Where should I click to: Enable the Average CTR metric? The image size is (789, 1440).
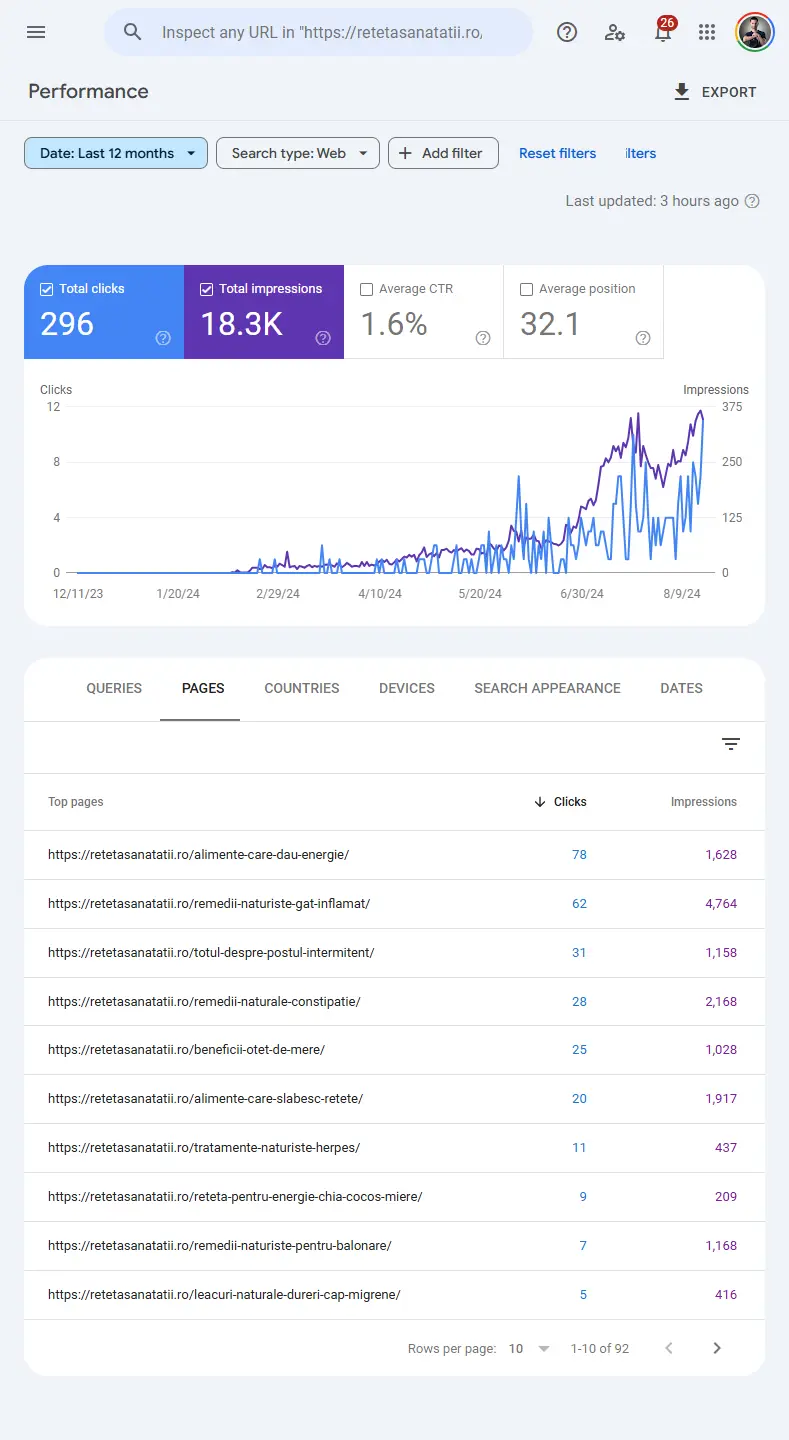pos(366,289)
